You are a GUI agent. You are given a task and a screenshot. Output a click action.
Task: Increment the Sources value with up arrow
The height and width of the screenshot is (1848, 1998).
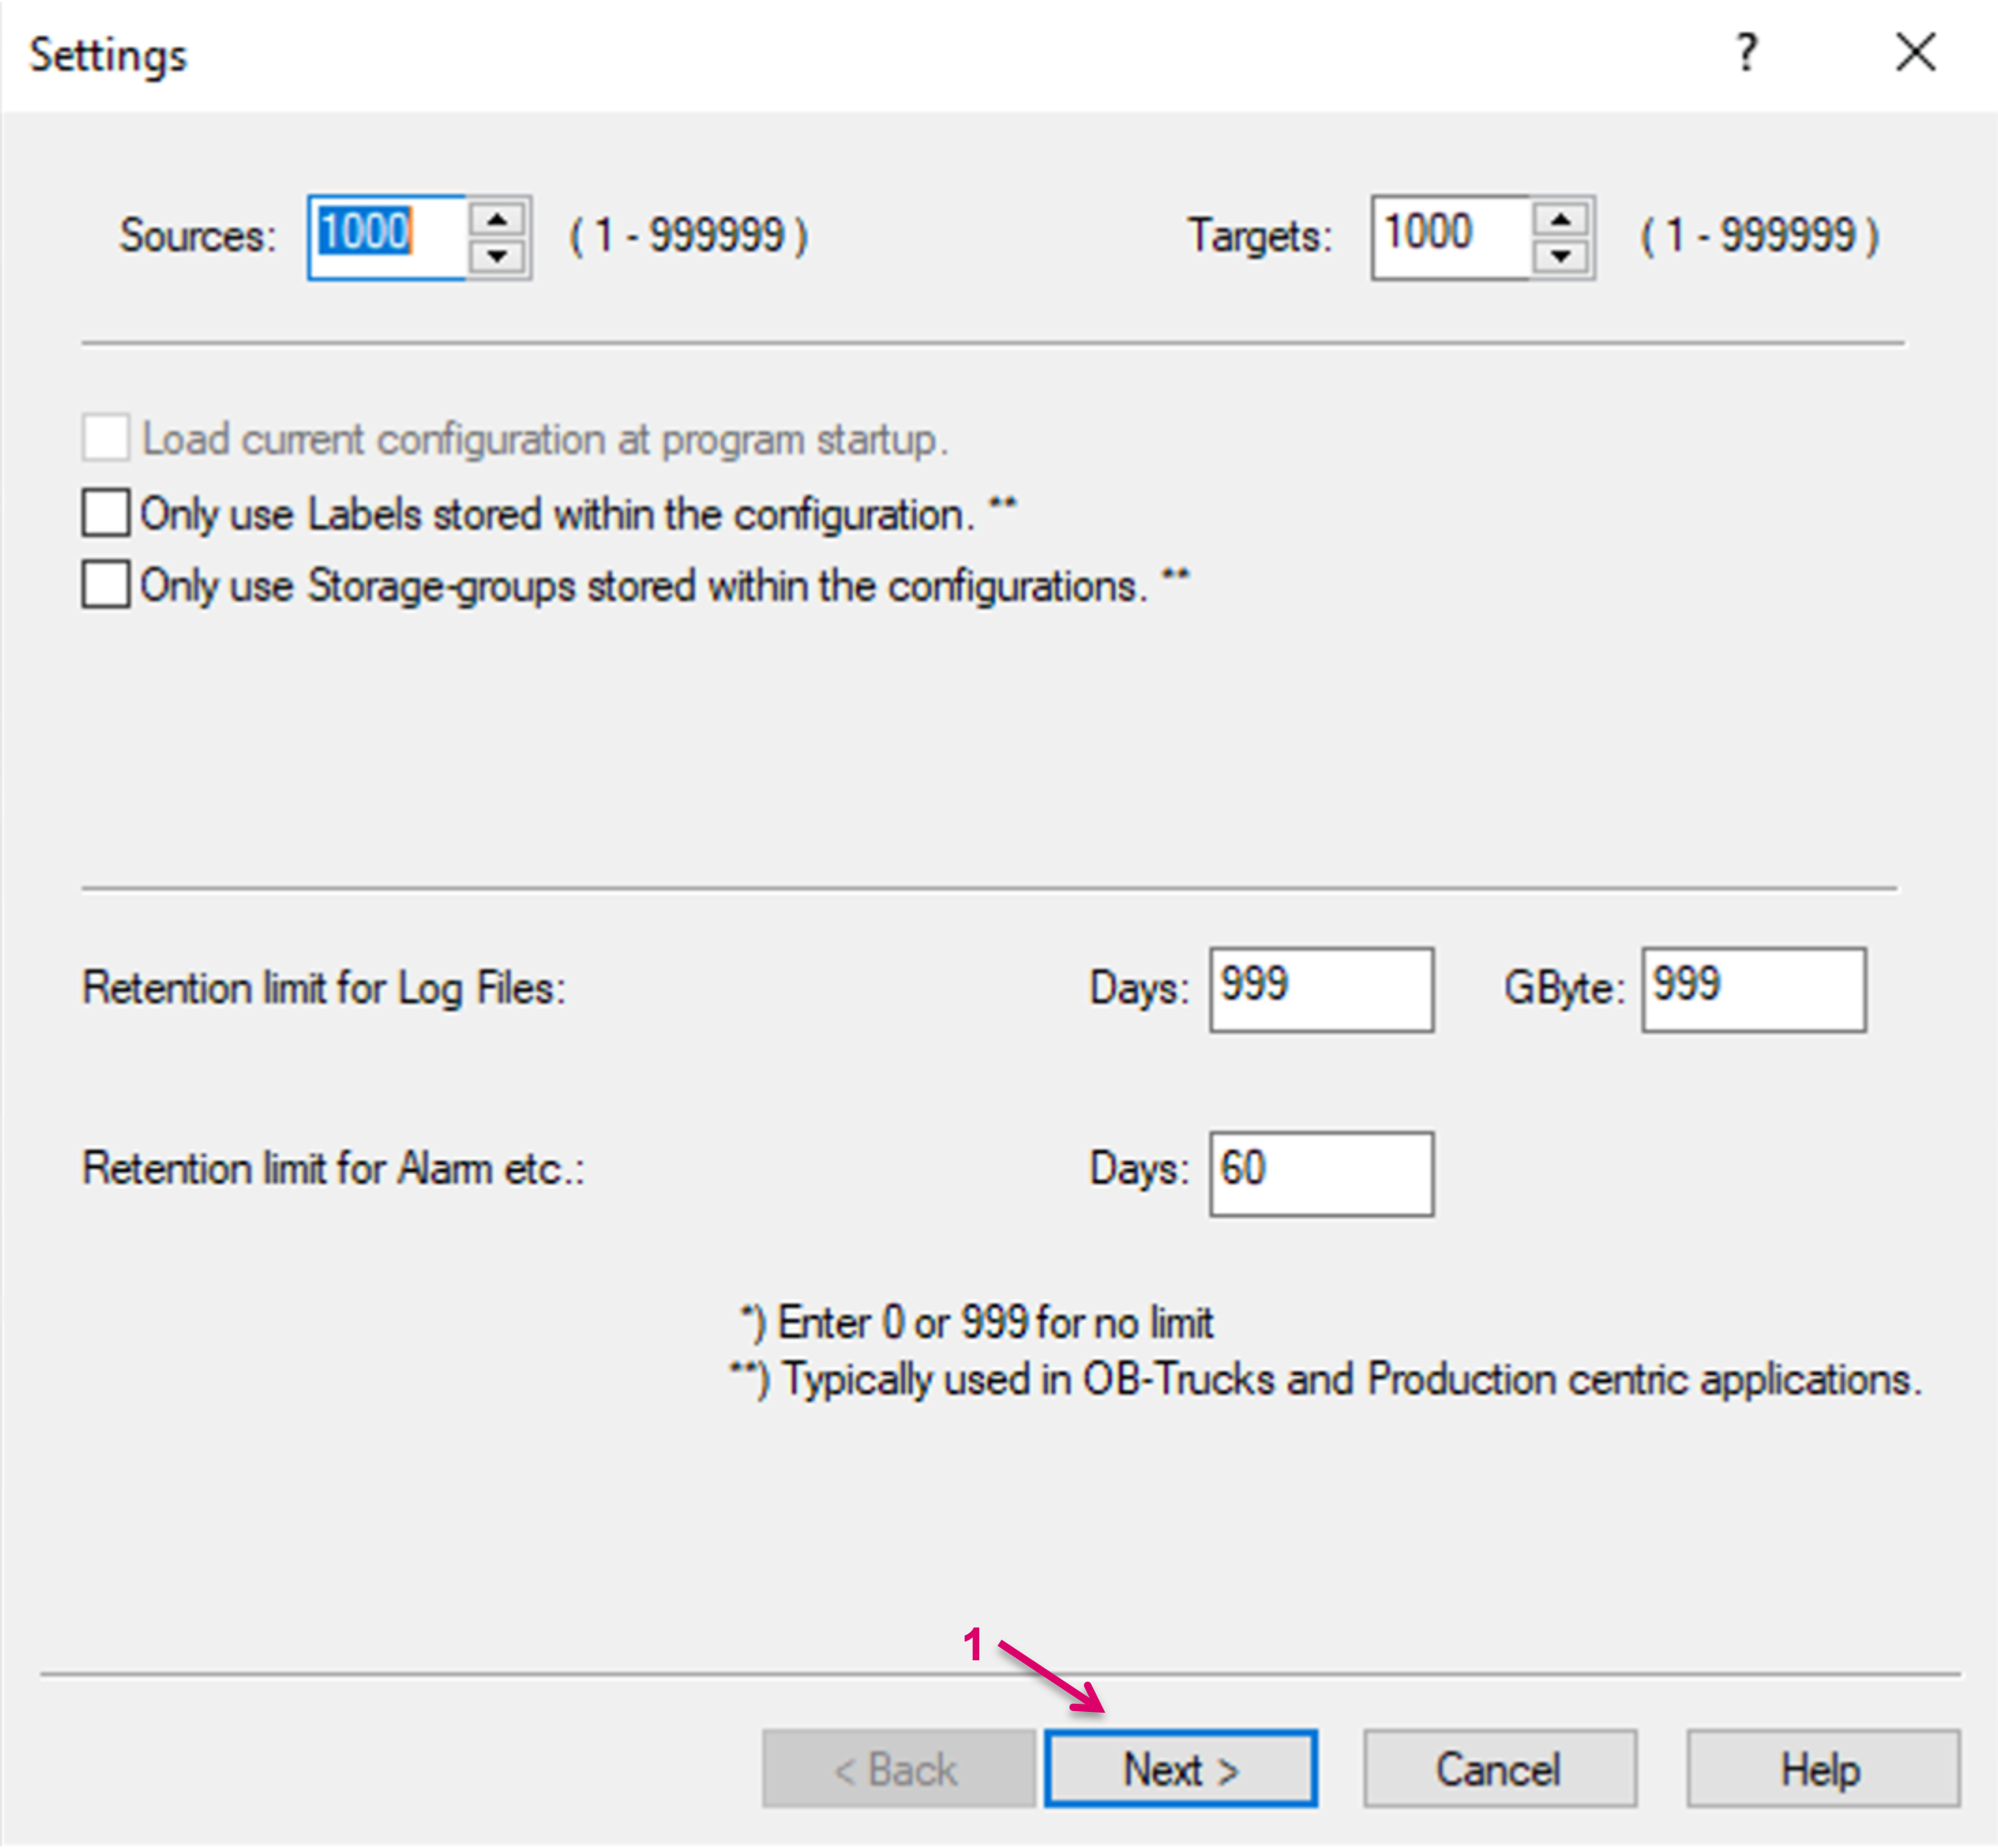(497, 219)
